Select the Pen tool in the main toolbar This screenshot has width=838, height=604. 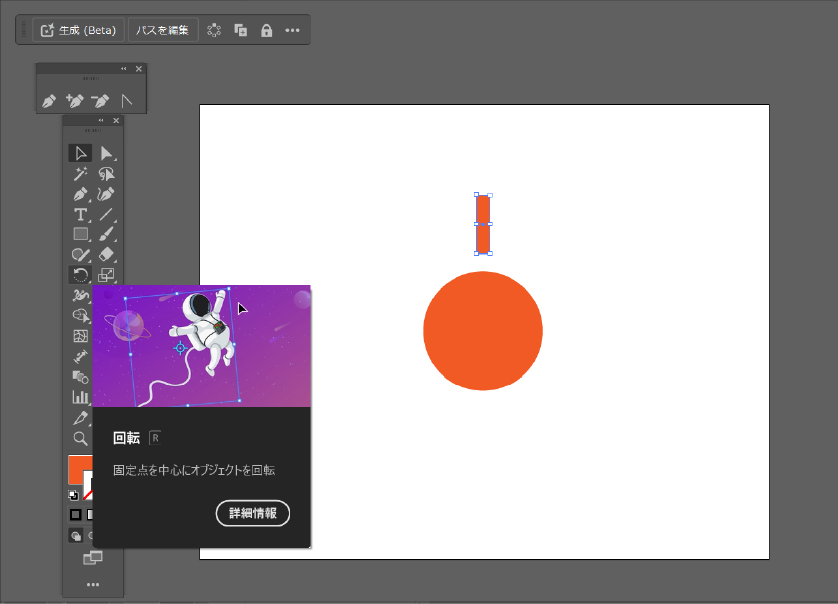[x=81, y=194]
